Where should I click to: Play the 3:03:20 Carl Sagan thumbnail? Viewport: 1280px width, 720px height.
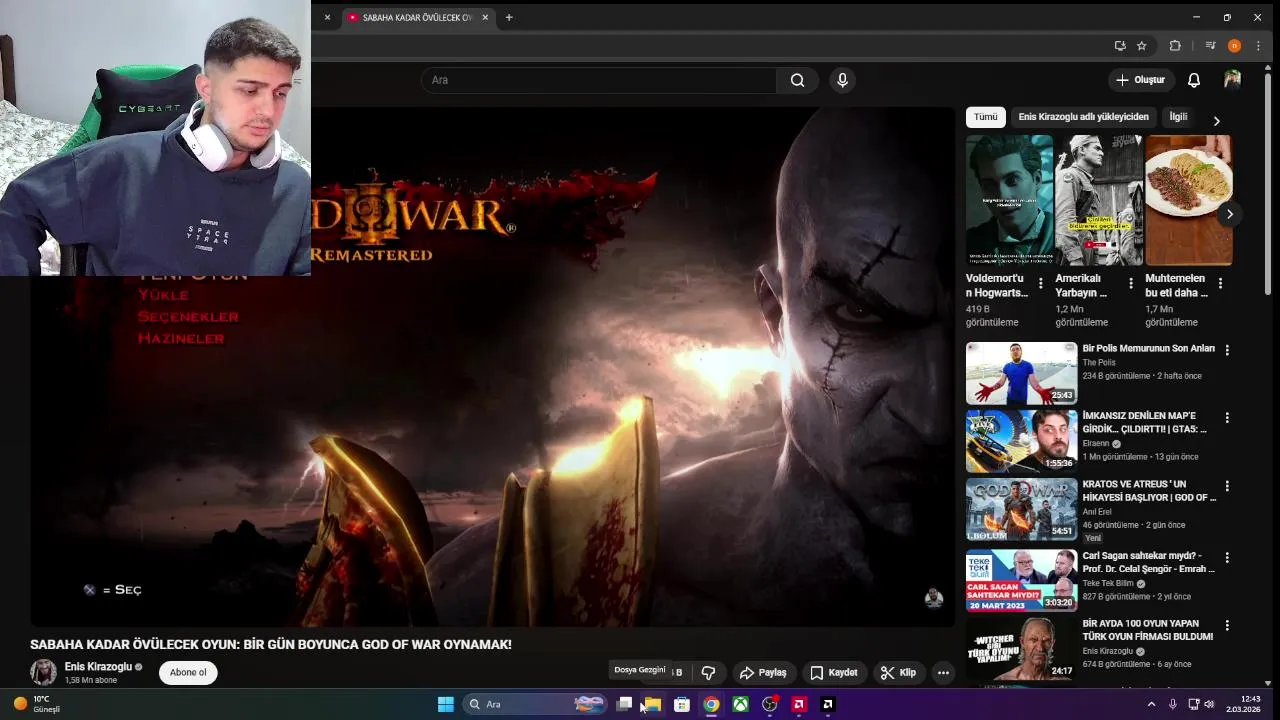1021,580
